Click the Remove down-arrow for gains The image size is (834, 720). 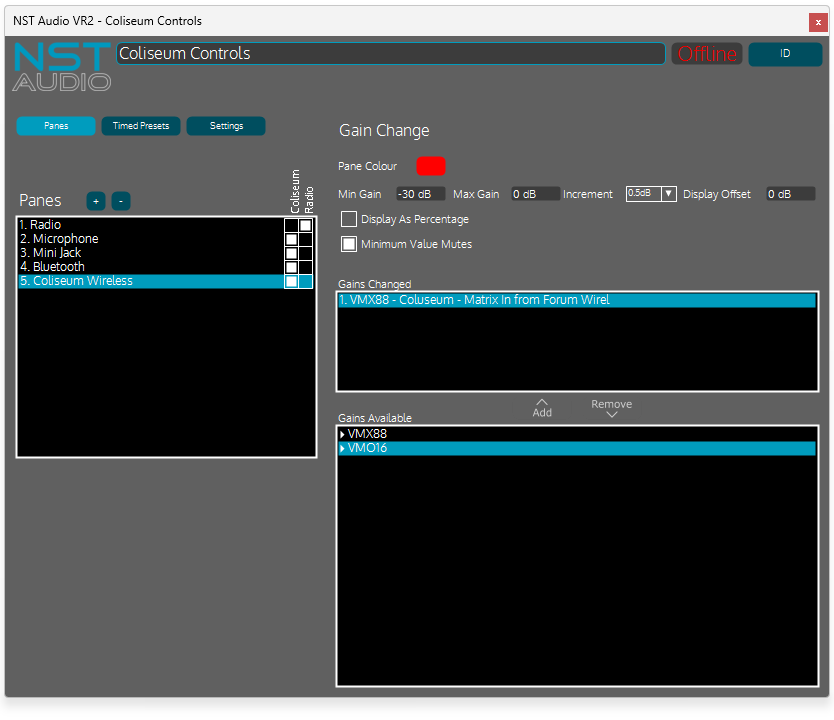pos(611,409)
